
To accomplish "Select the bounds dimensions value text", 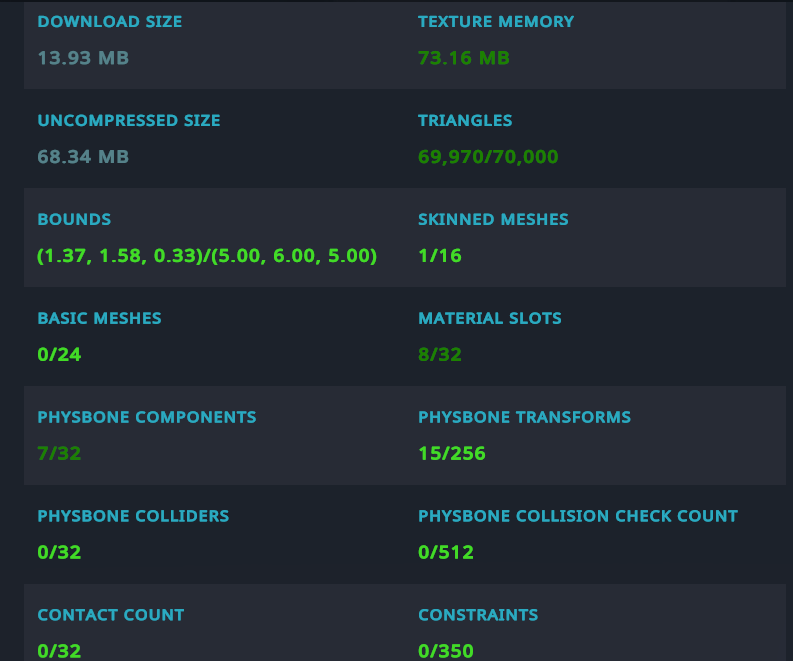I will point(207,256).
